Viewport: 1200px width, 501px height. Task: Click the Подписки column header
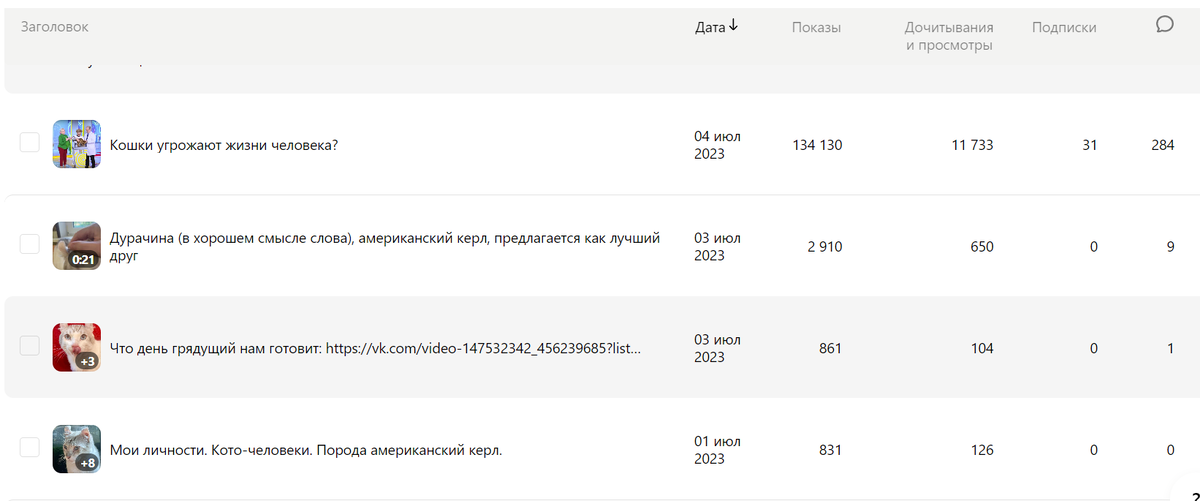click(1064, 27)
